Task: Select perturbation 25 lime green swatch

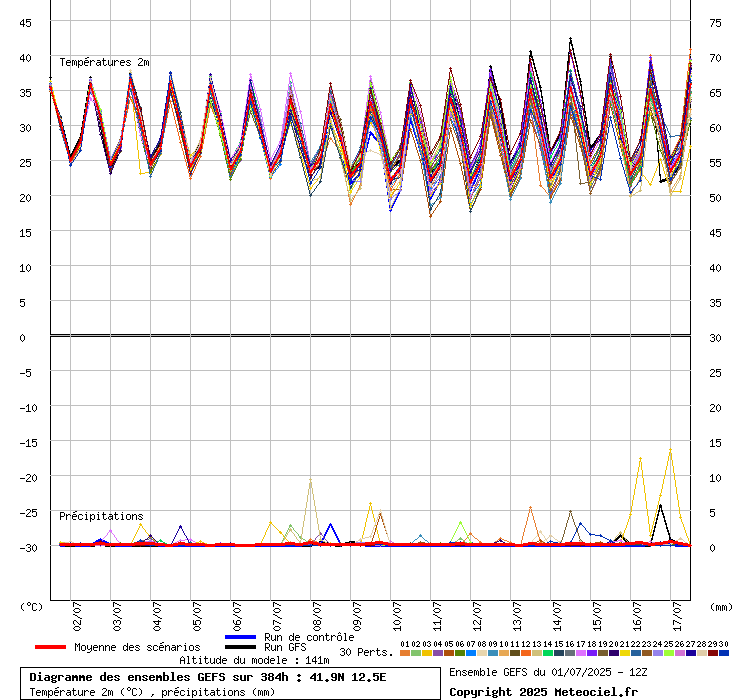Action: [x=669, y=653]
